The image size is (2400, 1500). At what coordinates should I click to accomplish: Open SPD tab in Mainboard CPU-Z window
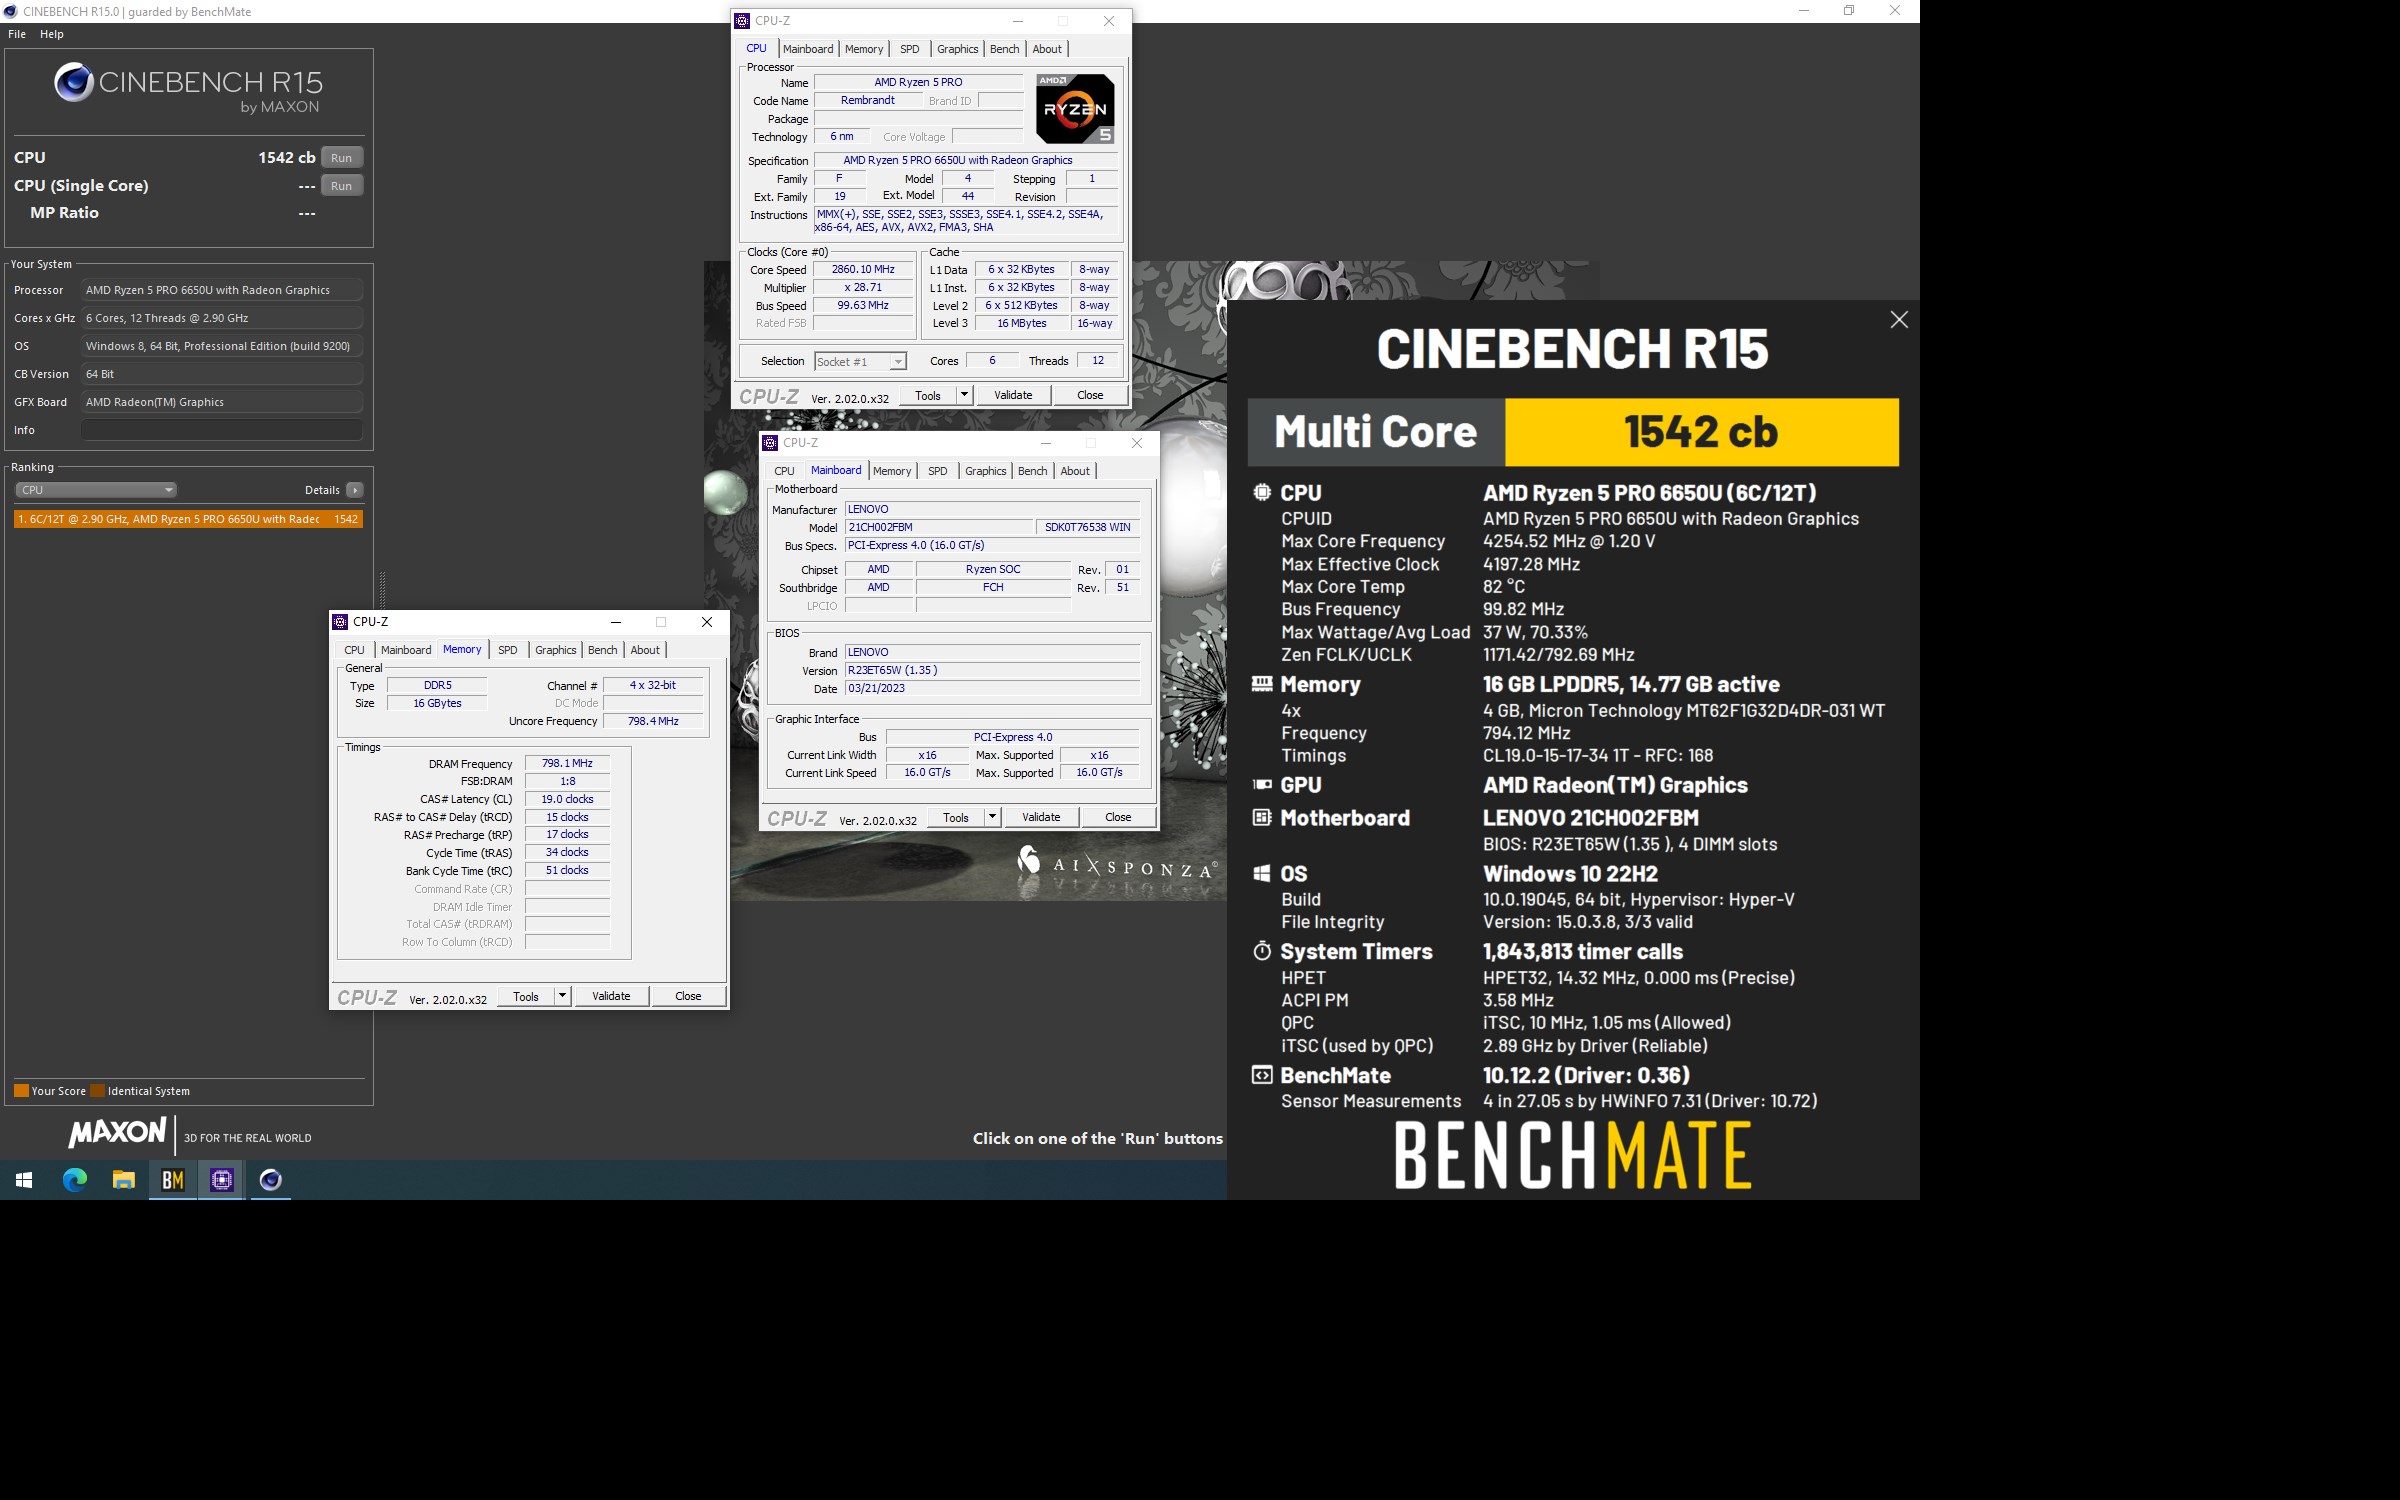[x=938, y=471]
